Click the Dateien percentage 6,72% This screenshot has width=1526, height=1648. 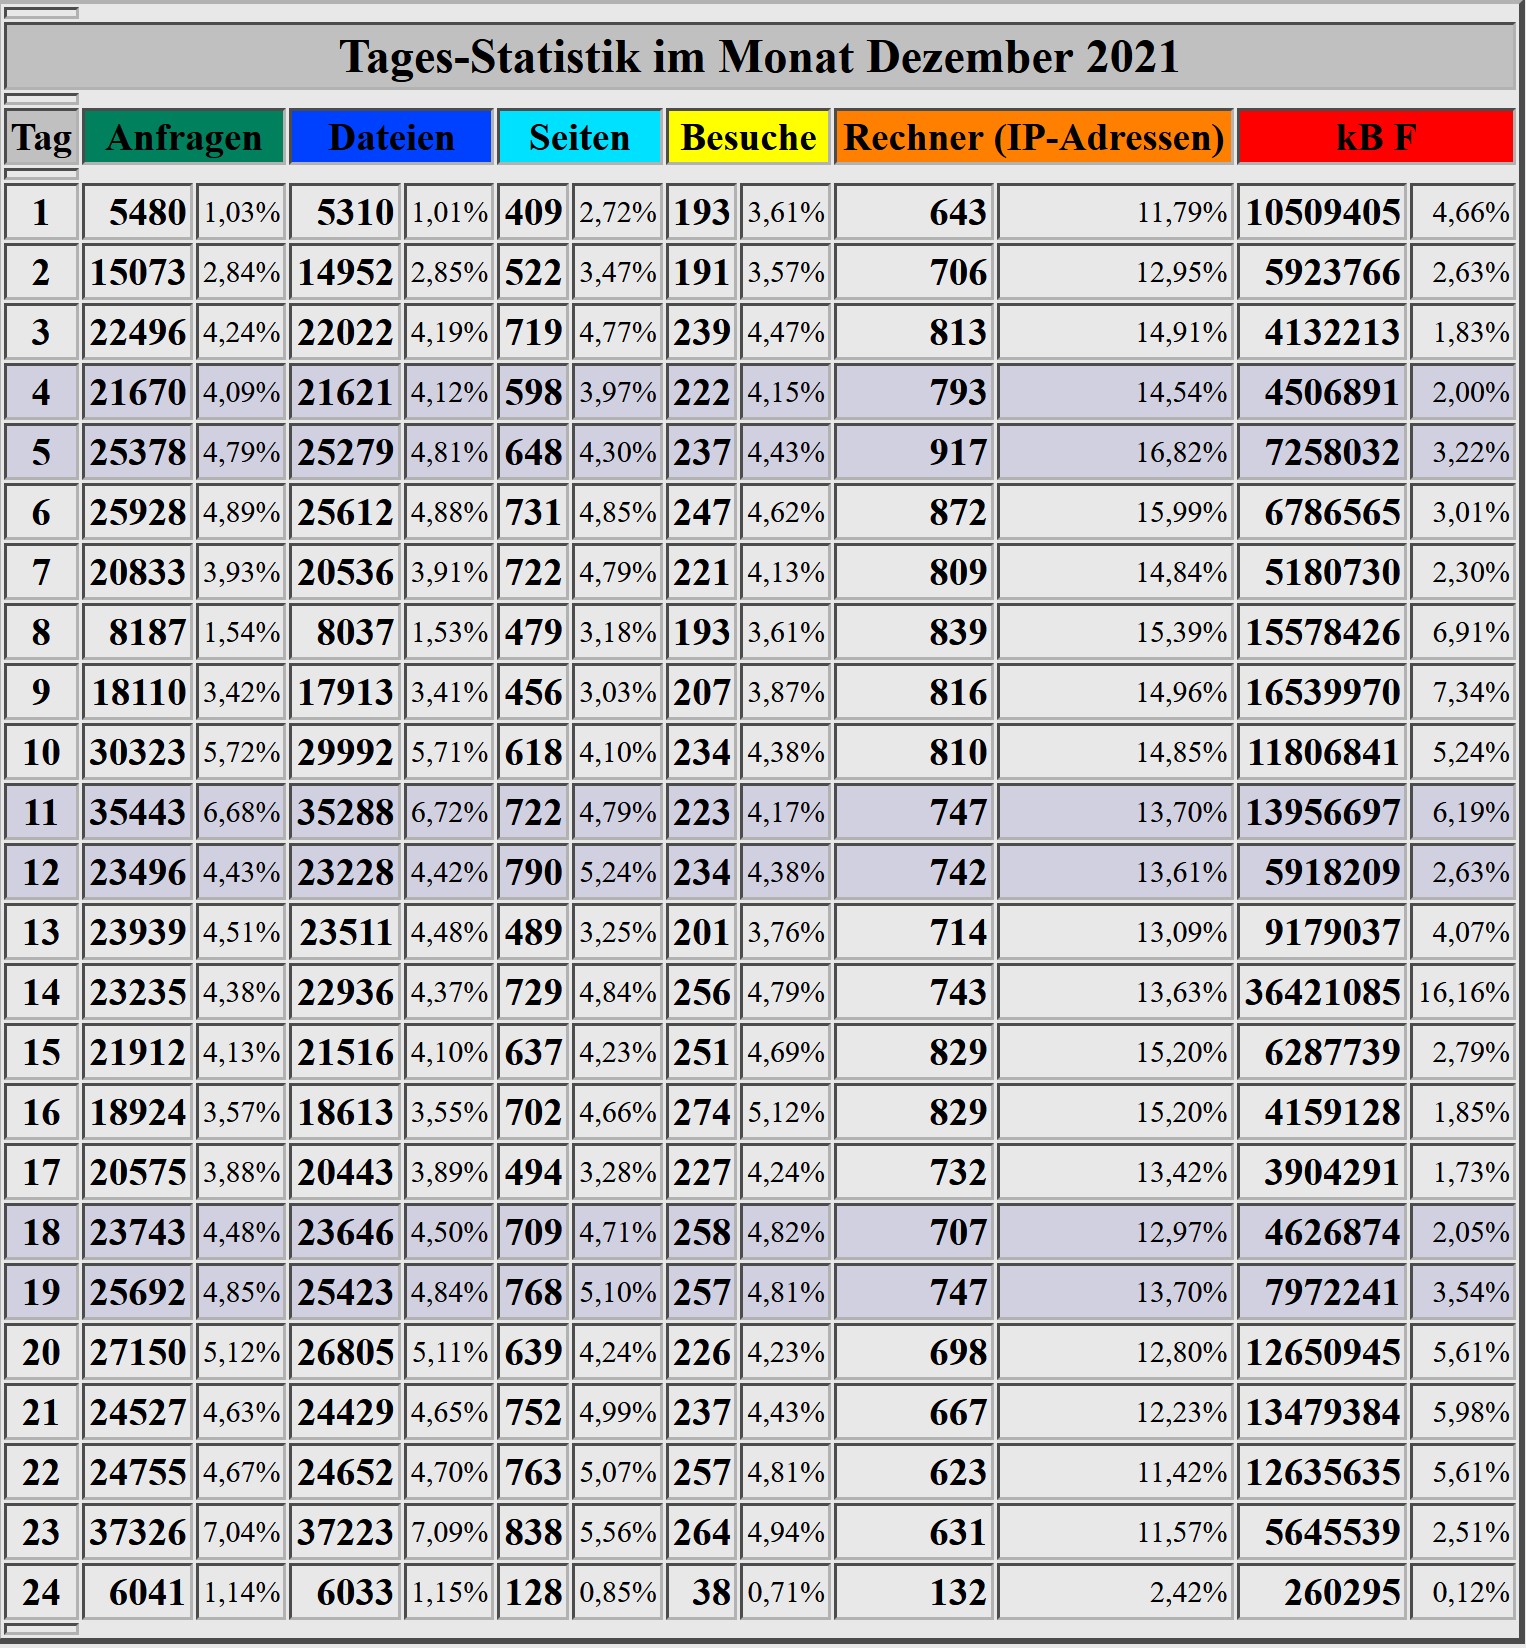tap(450, 812)
